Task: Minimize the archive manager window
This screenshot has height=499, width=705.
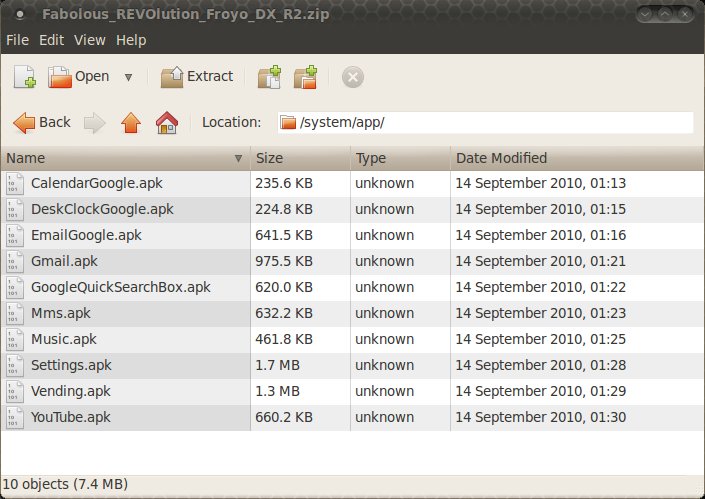Action: click(645, 14)
